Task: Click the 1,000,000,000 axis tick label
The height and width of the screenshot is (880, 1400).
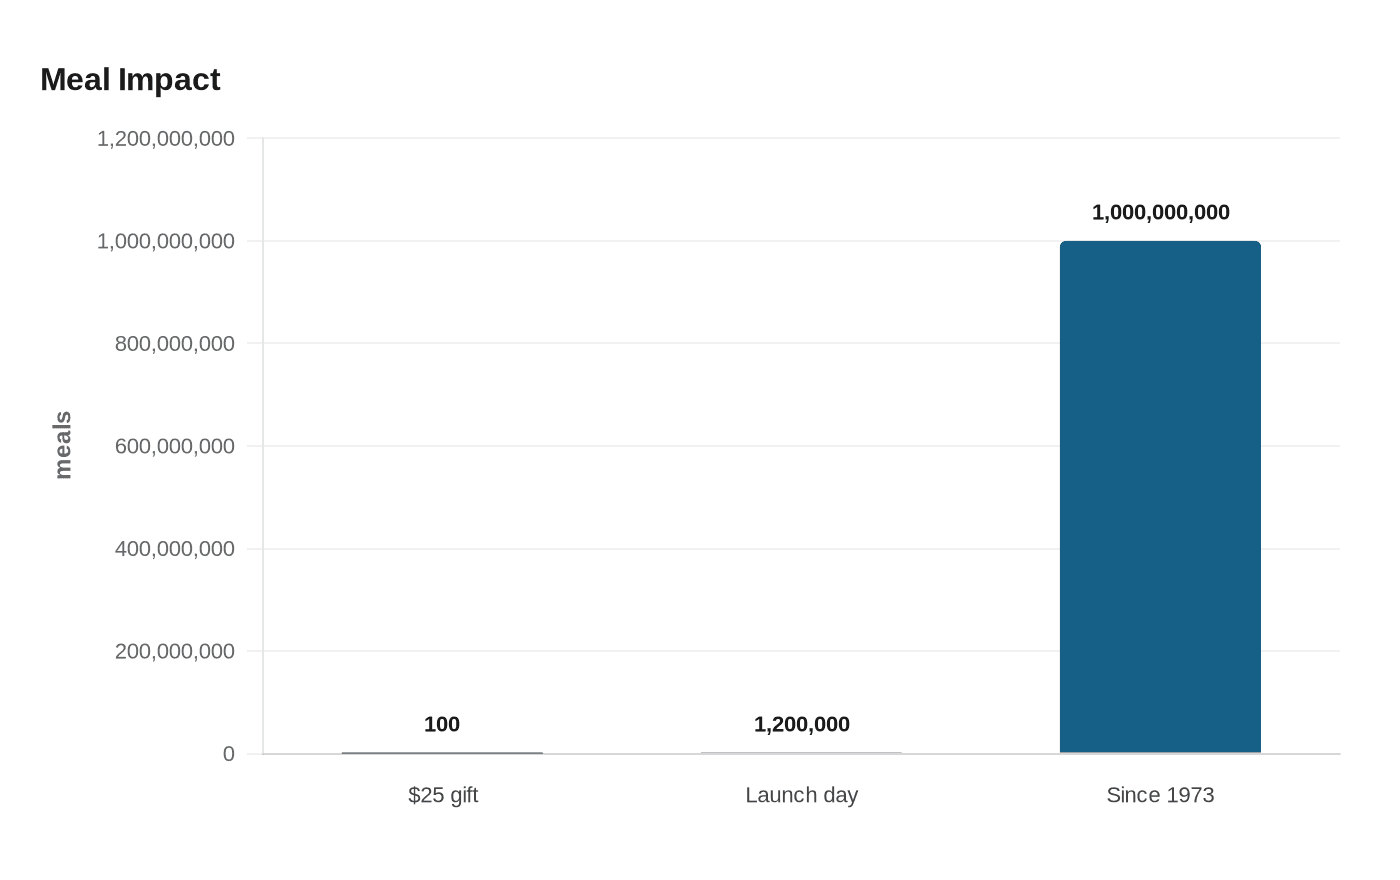Action: pos(166,241)
